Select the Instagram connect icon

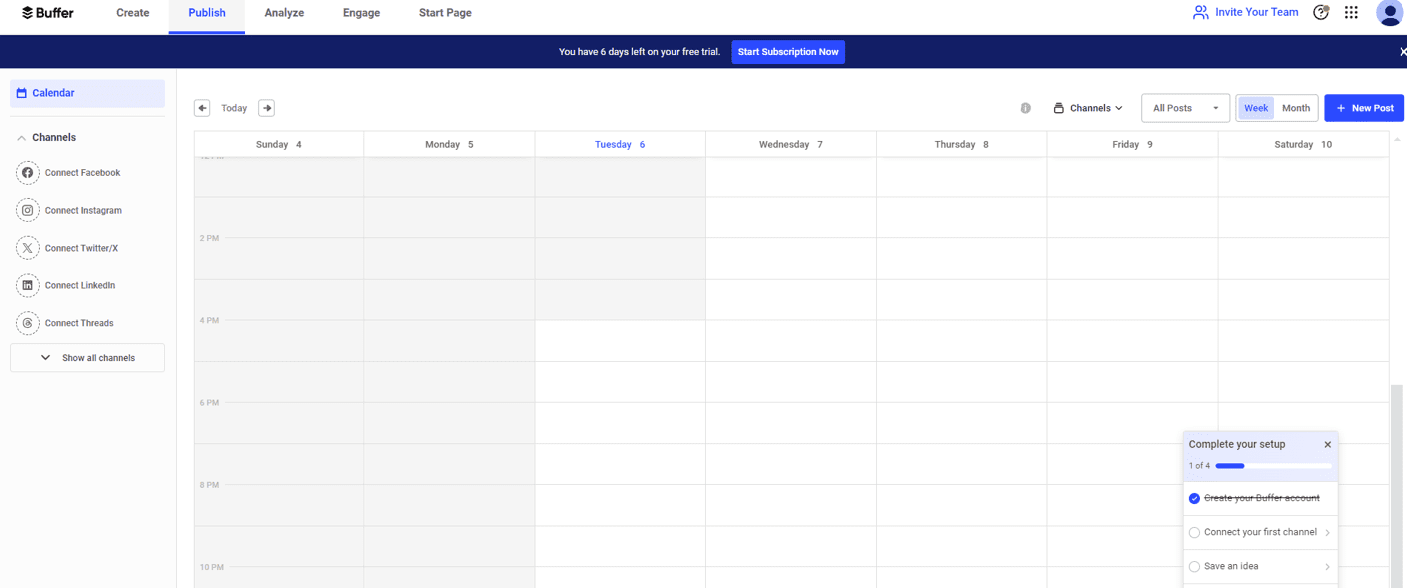pos(27,210)
